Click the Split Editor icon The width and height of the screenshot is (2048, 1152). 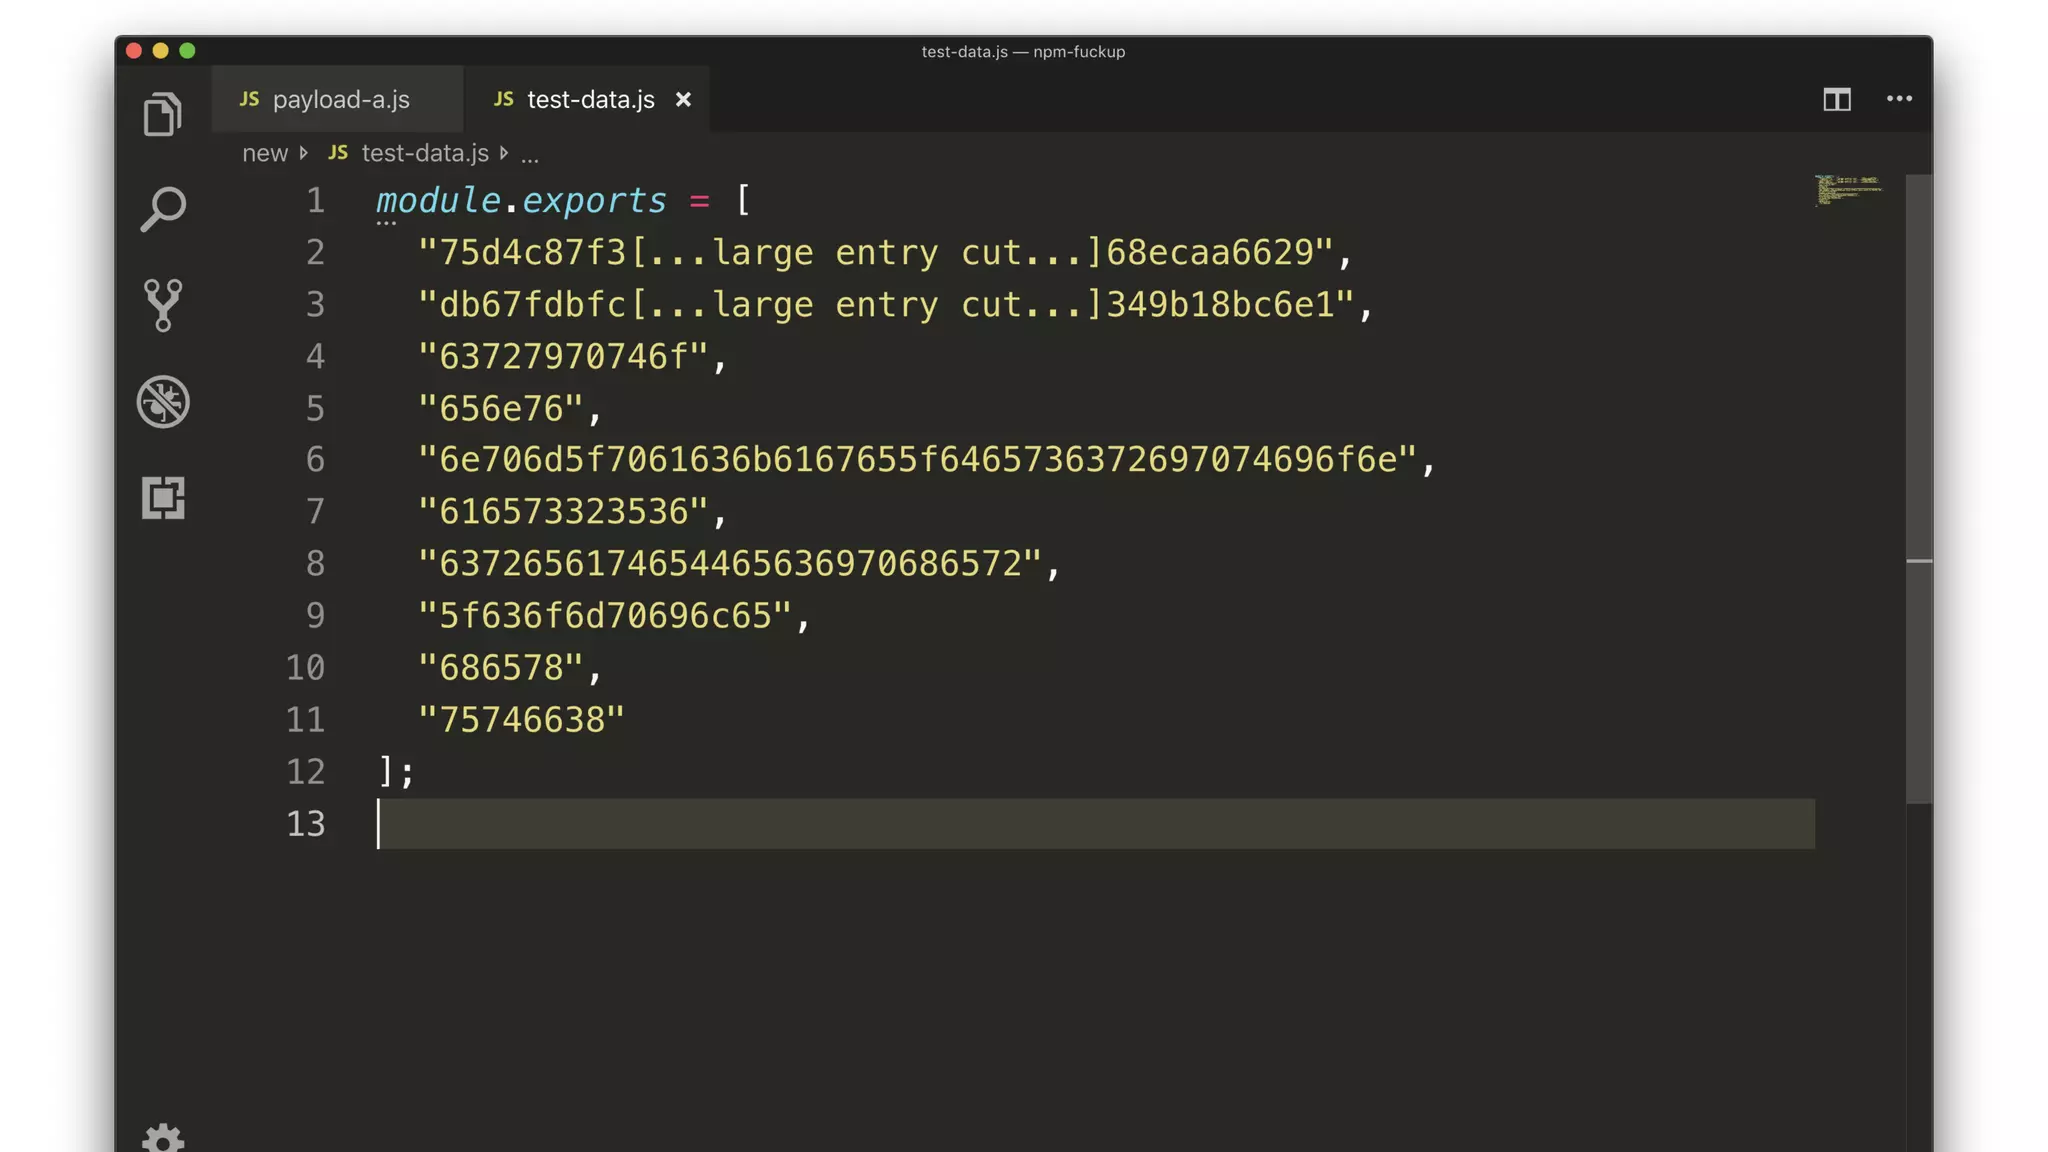[1836, 99]
